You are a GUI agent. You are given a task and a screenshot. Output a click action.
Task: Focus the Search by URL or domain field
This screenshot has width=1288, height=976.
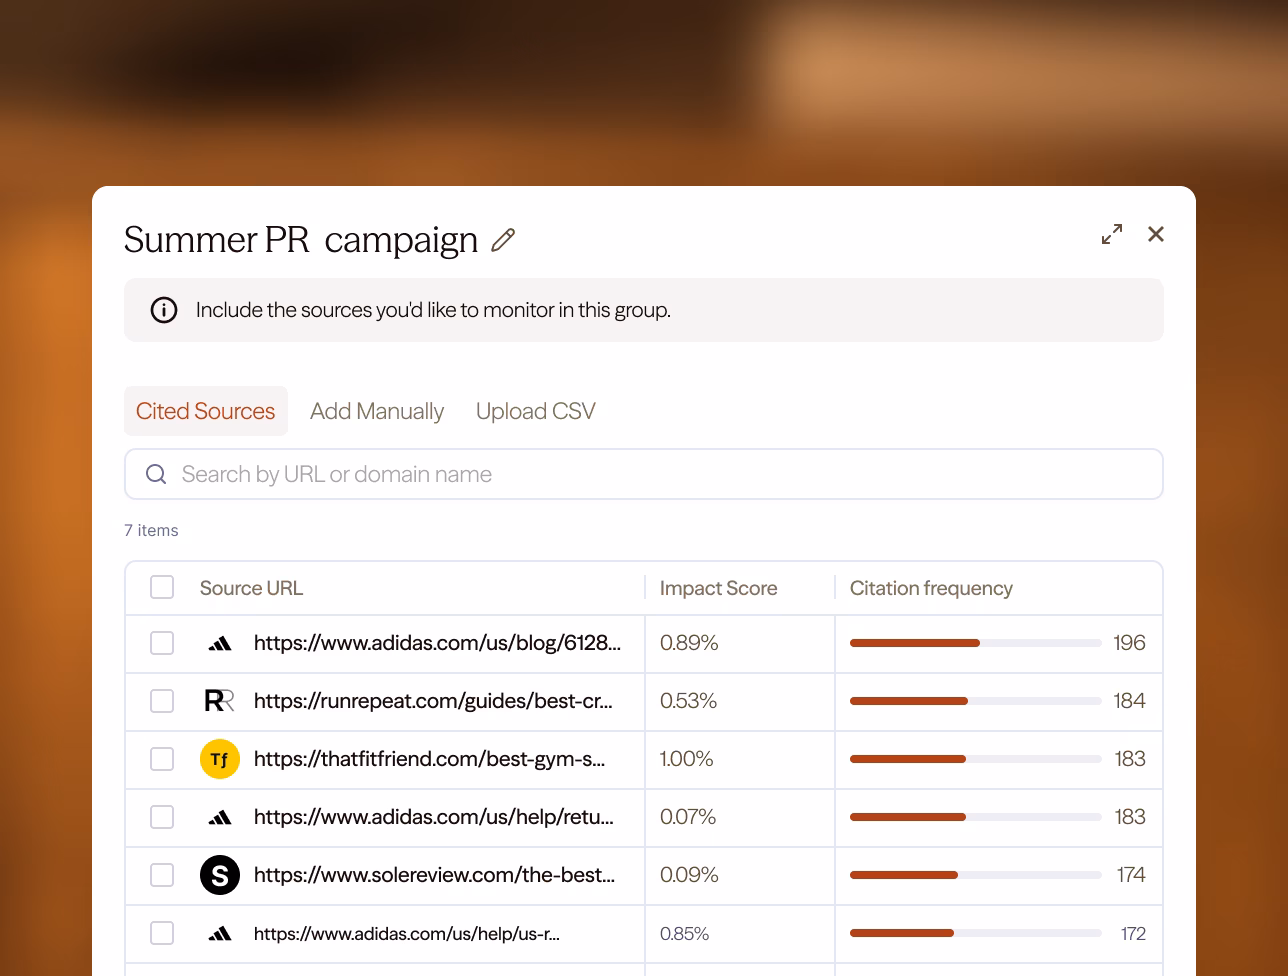[x=644, y=474]
